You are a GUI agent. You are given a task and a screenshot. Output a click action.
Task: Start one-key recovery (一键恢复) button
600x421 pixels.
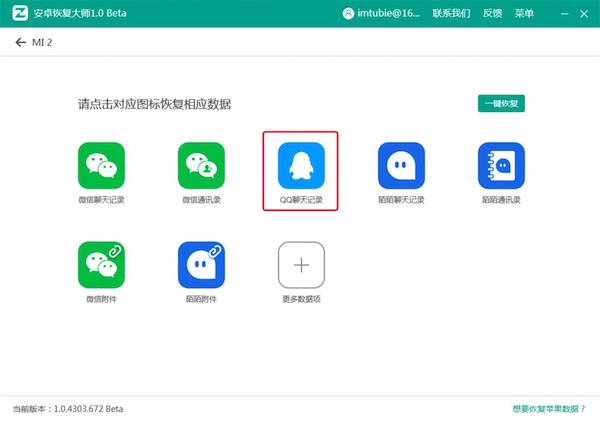(501, 103)
